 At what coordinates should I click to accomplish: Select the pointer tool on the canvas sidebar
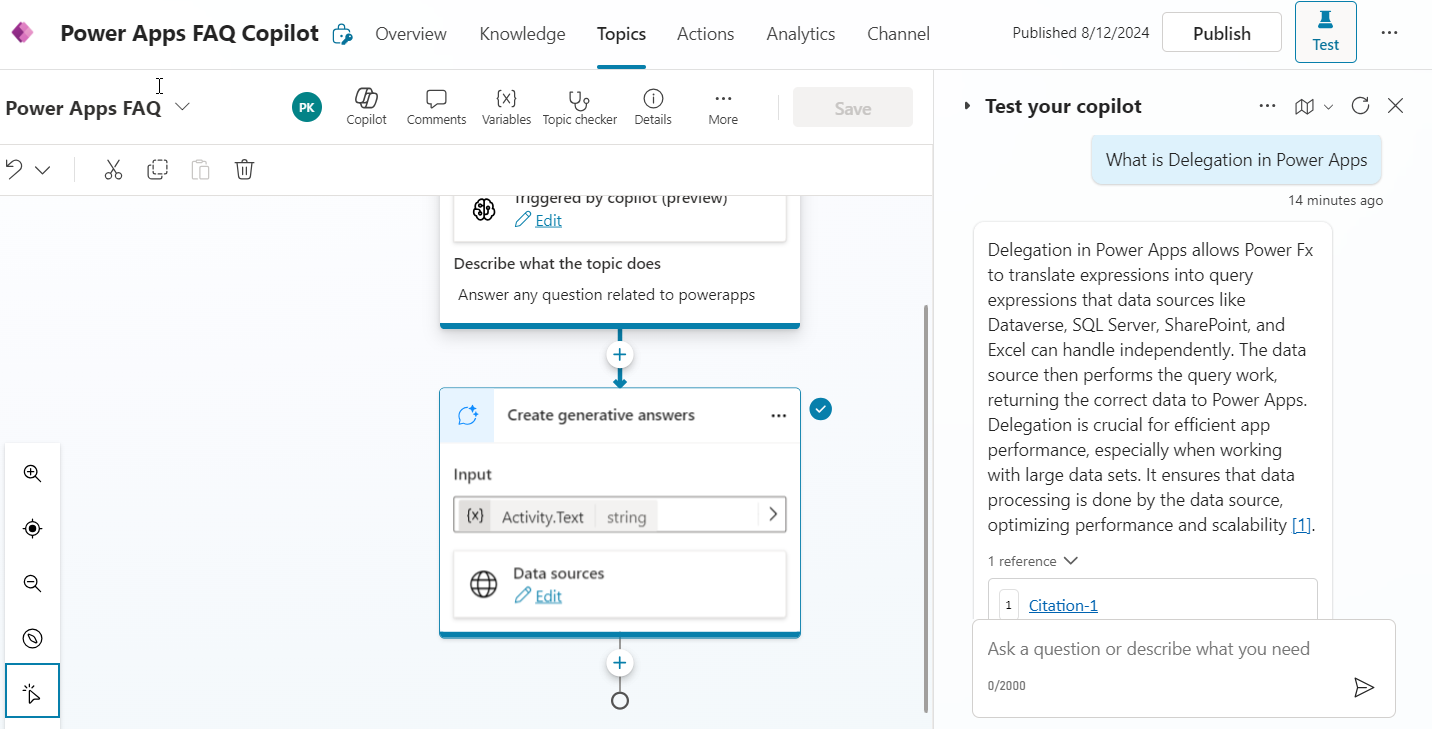(33, 690)
